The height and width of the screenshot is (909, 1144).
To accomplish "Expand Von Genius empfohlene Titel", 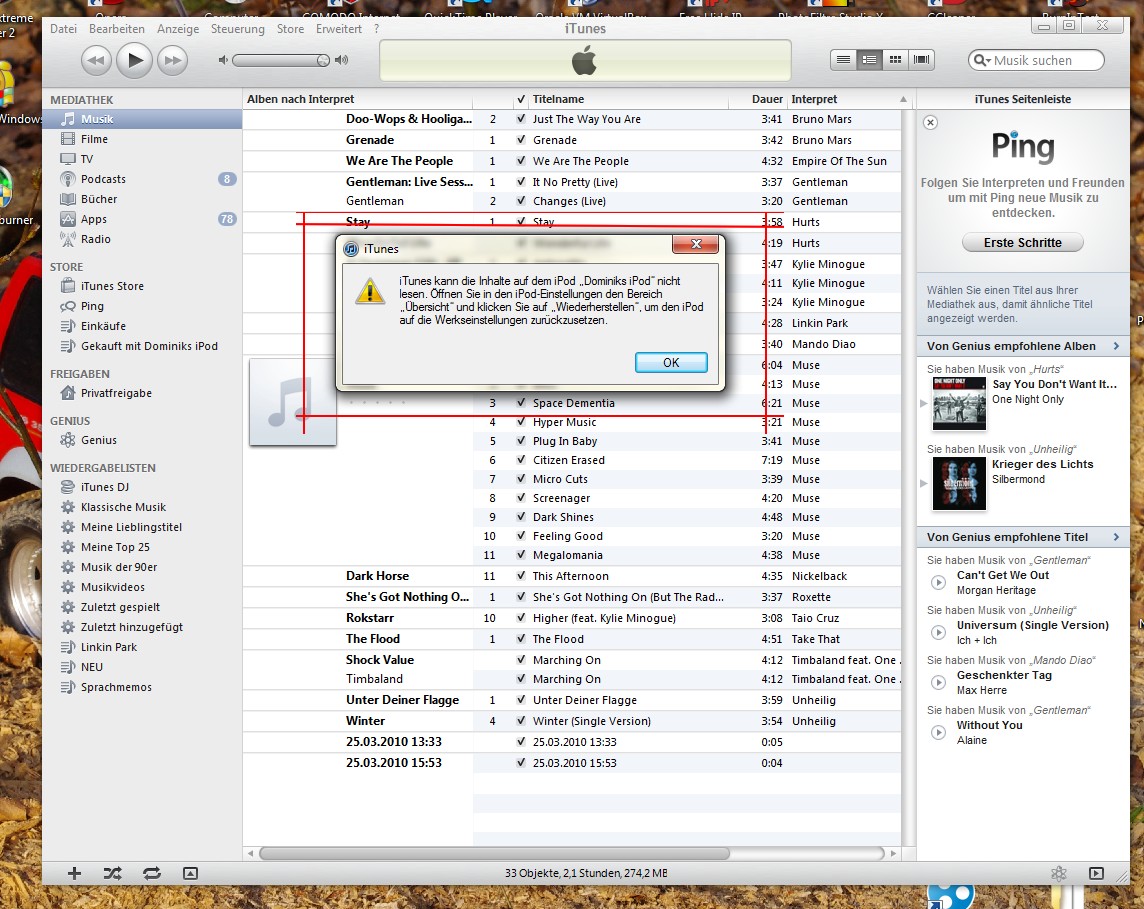I will 1116,537.
